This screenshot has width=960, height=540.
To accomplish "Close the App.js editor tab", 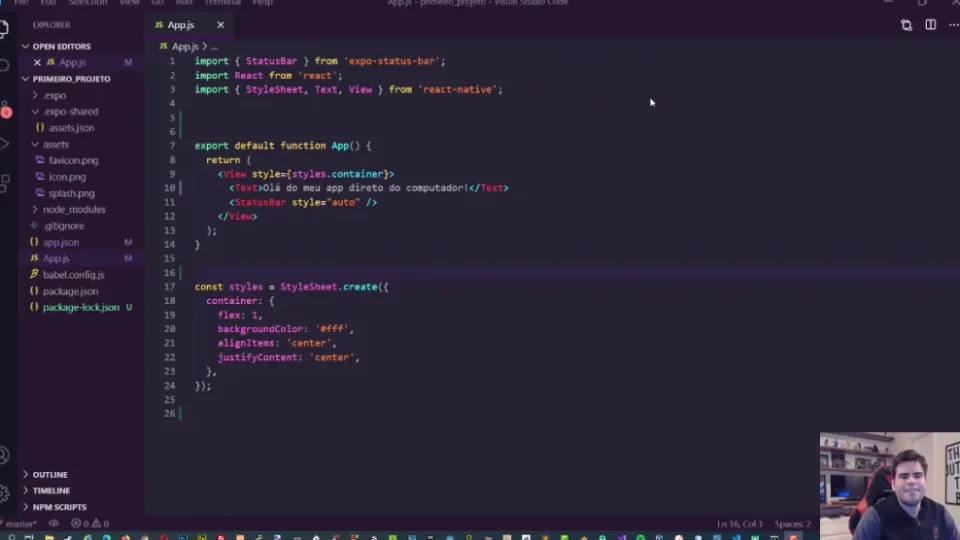I will [220, 25].
